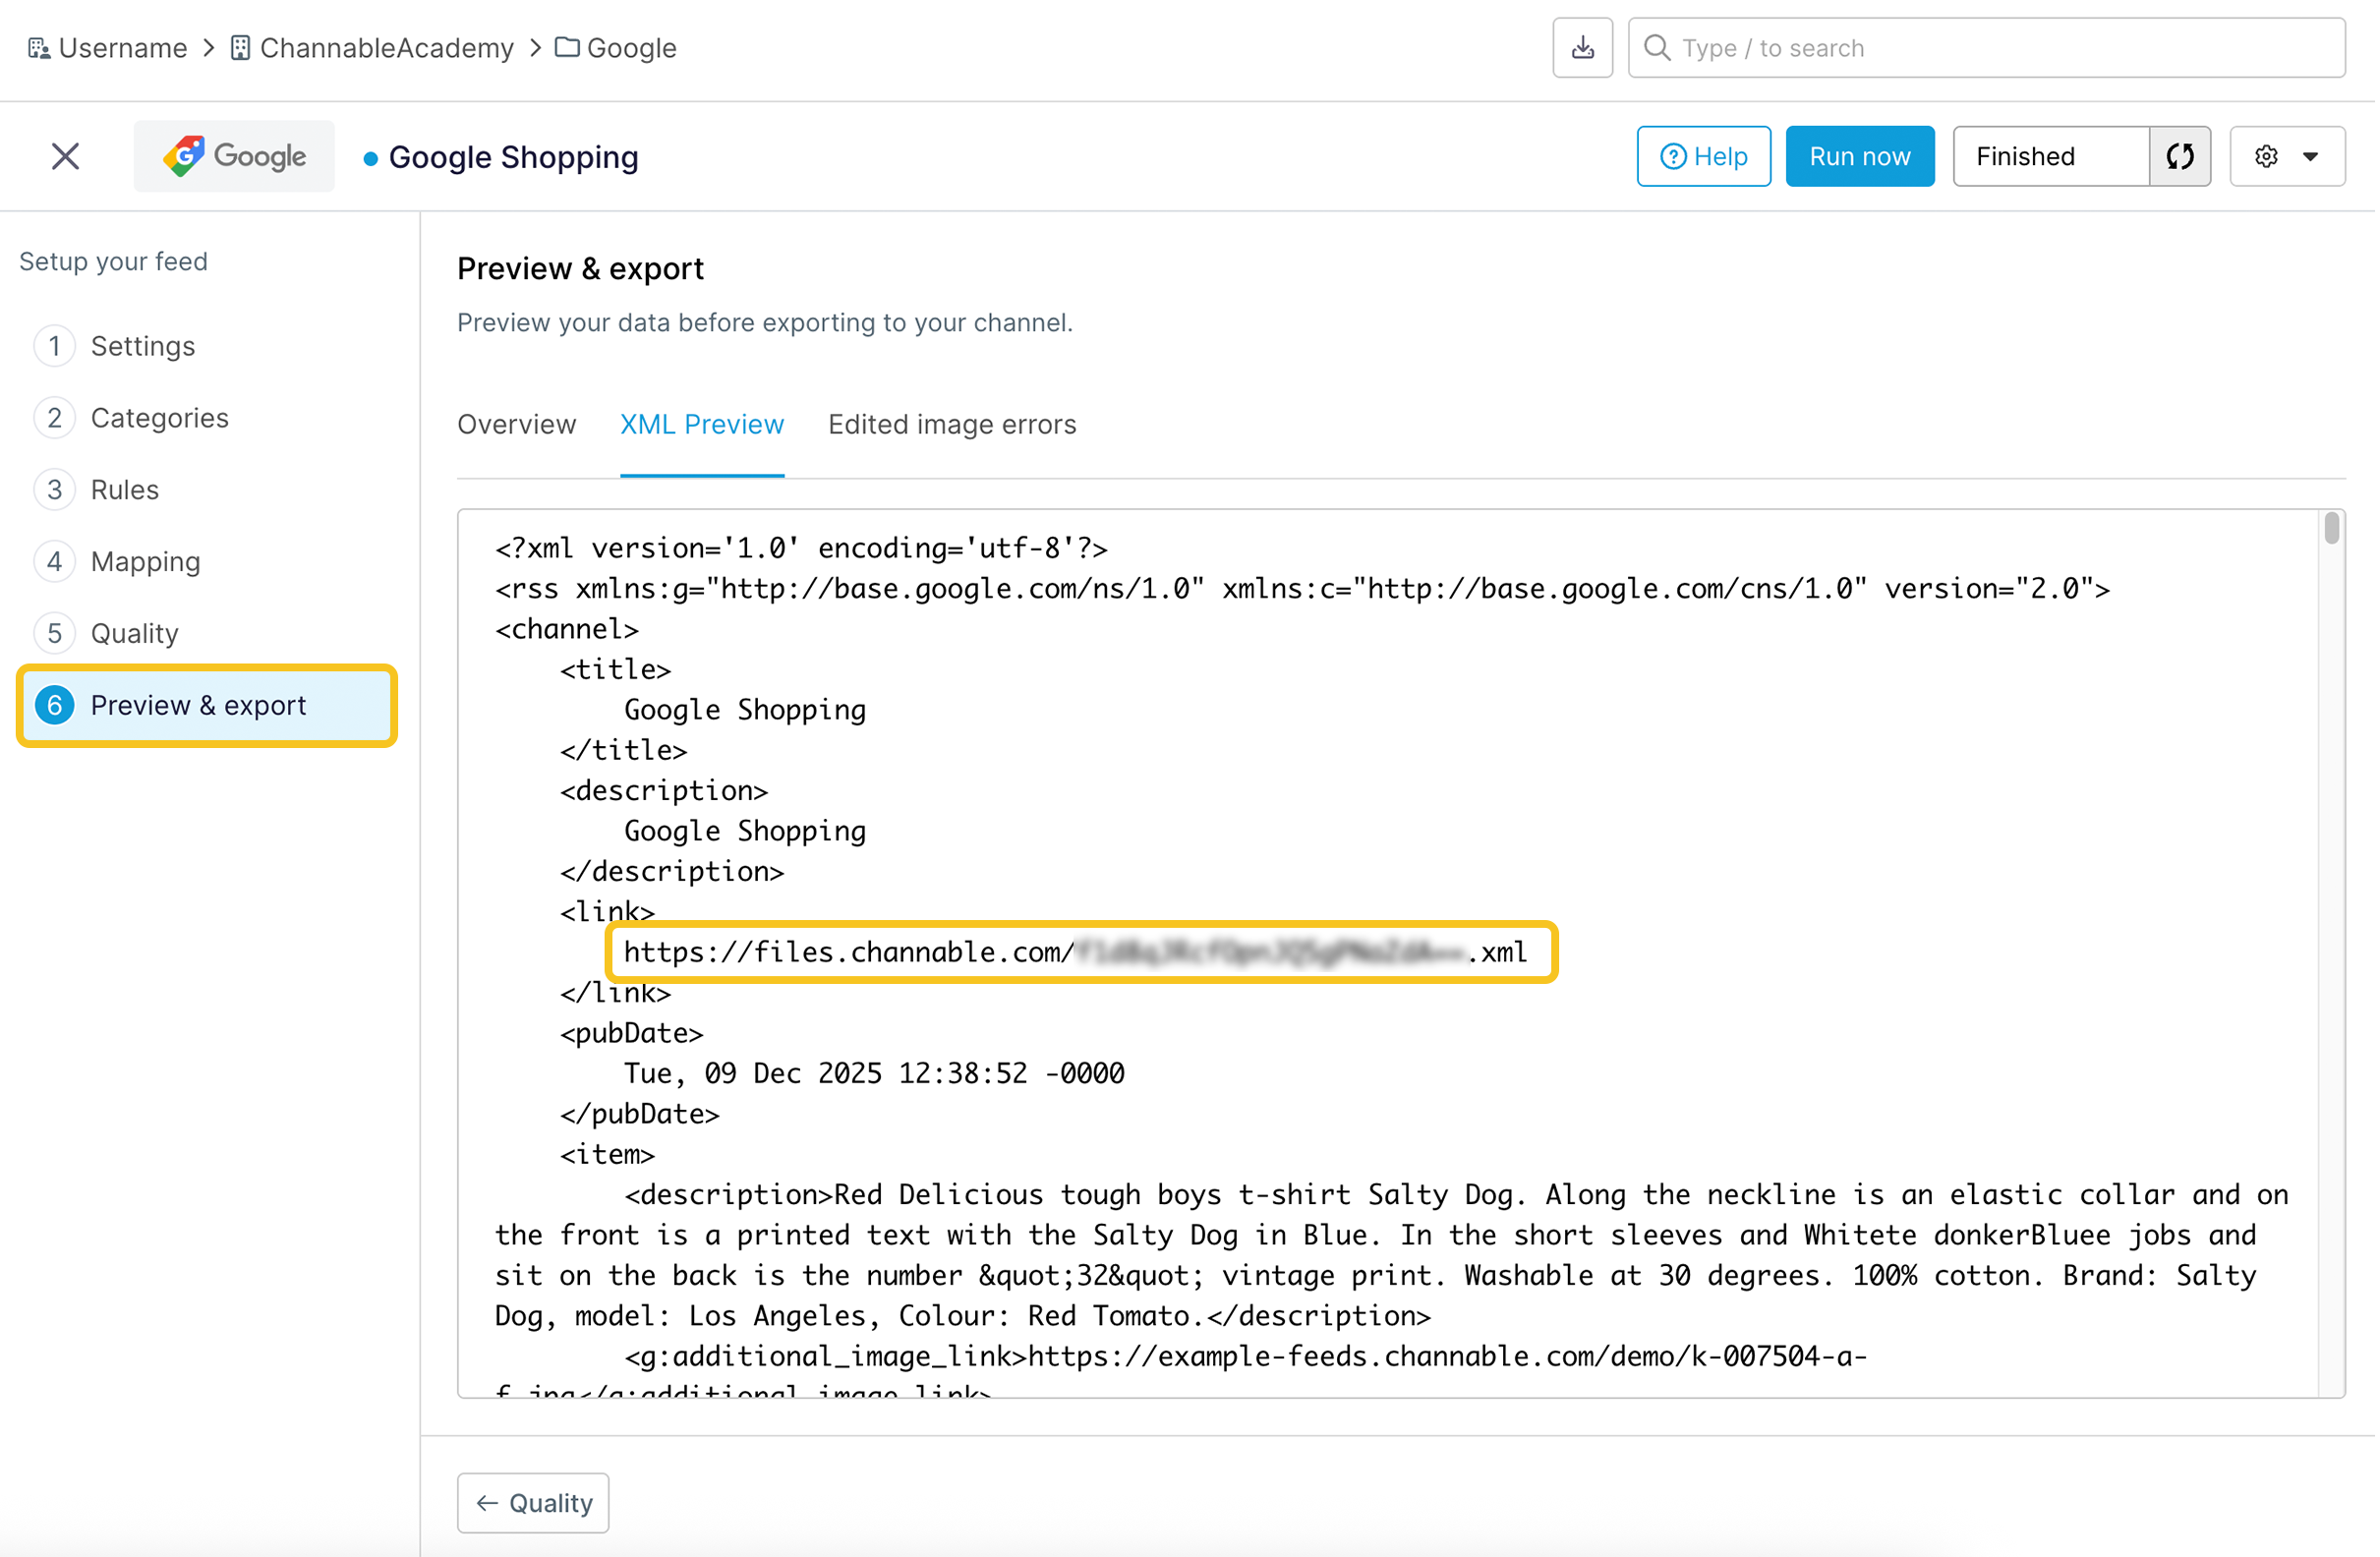Select the XML Preview tab

click(703, 425)
